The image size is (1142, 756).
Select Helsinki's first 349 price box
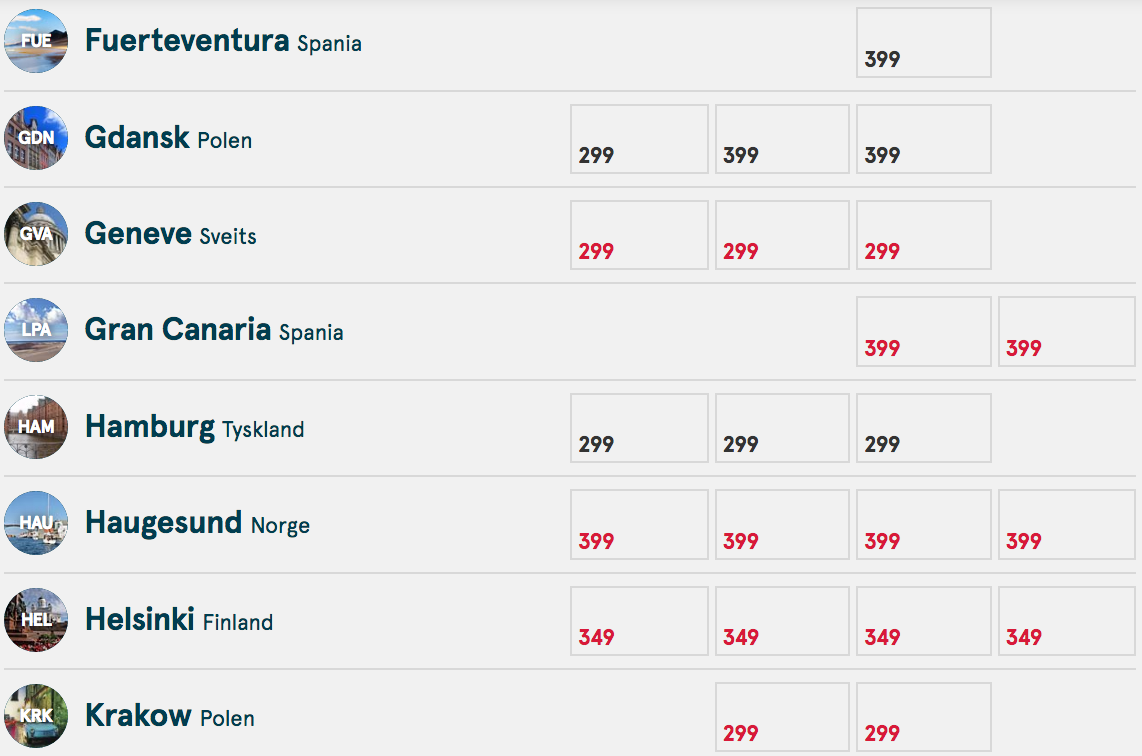click(639, 621)
